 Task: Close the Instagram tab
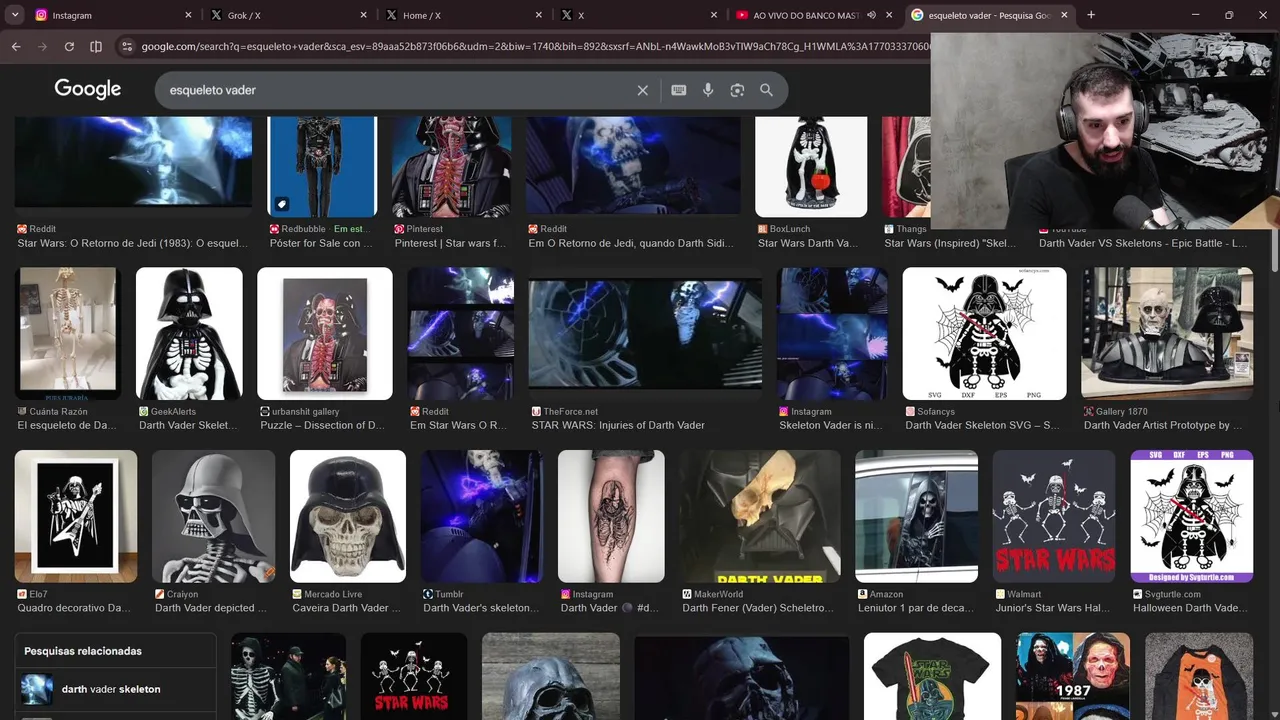click(188, 15)
